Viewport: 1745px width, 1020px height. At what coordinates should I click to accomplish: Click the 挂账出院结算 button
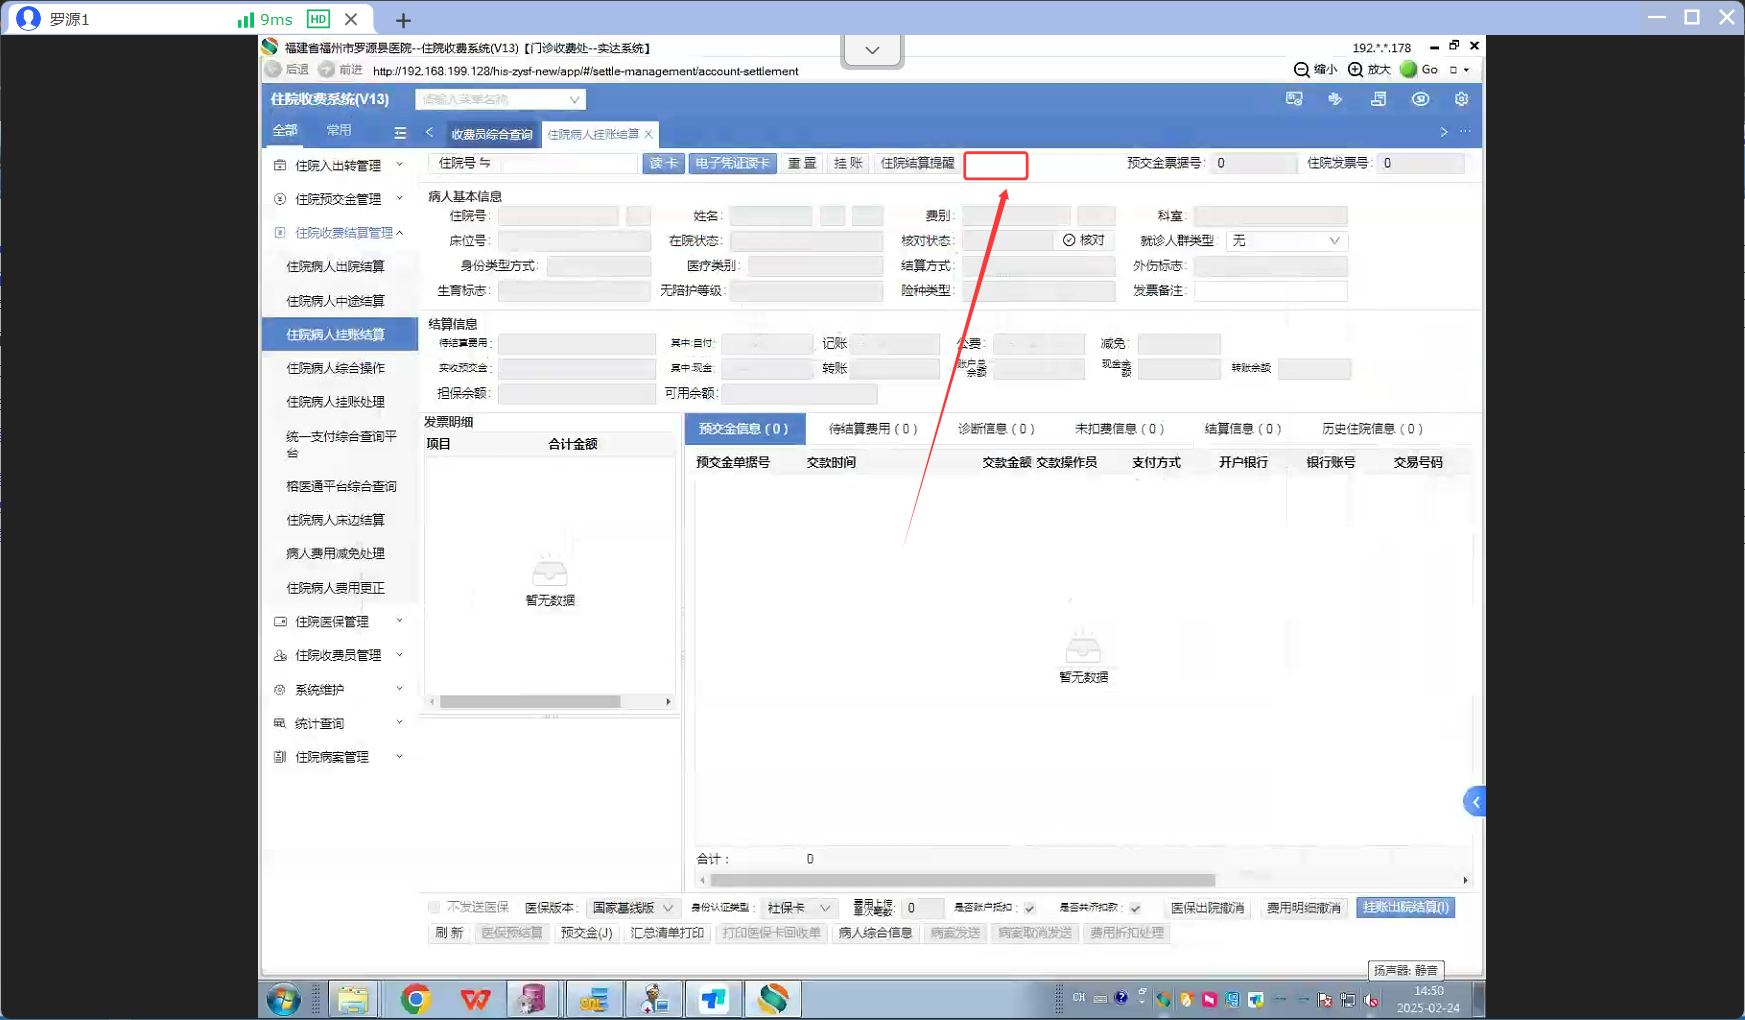tap(1405, 908)
